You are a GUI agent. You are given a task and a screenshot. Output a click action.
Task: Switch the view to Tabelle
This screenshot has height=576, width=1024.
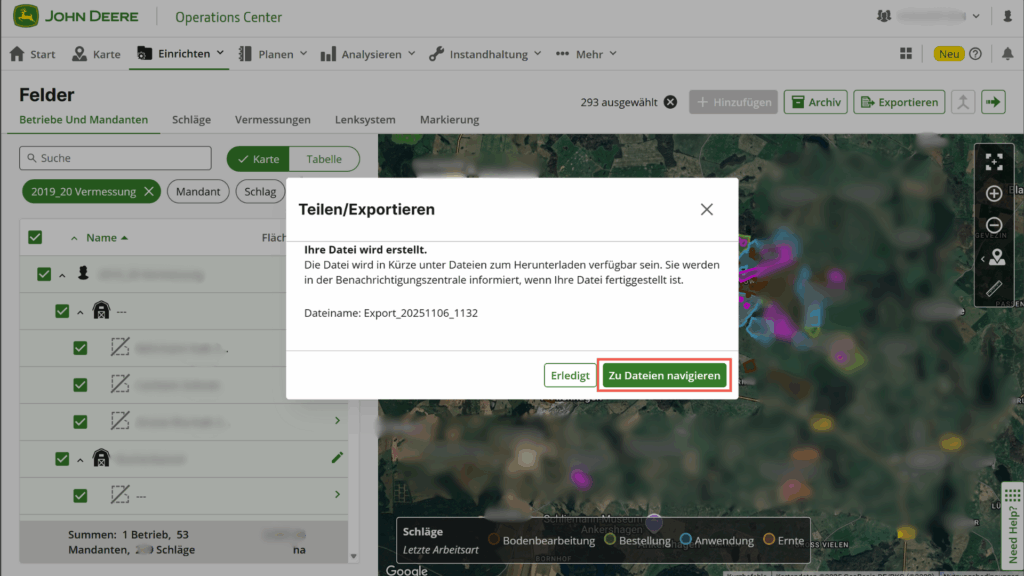point(323,159)
